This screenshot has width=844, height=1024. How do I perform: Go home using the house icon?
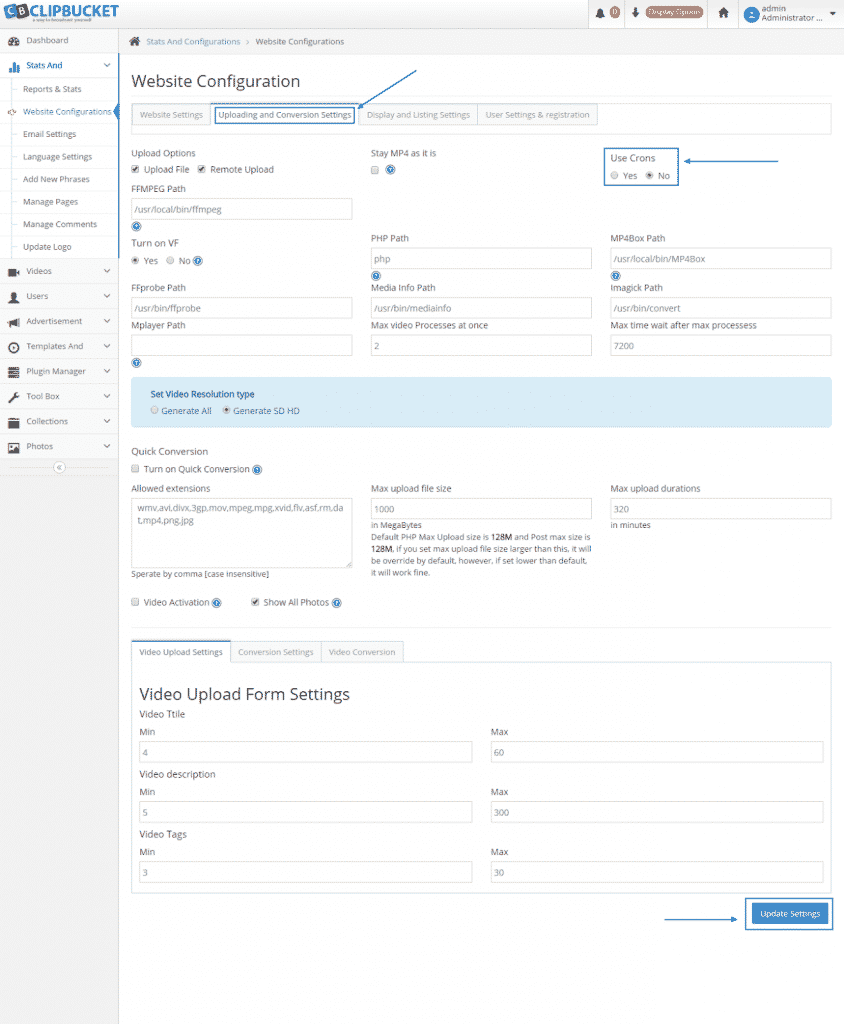tap(722, 13)
